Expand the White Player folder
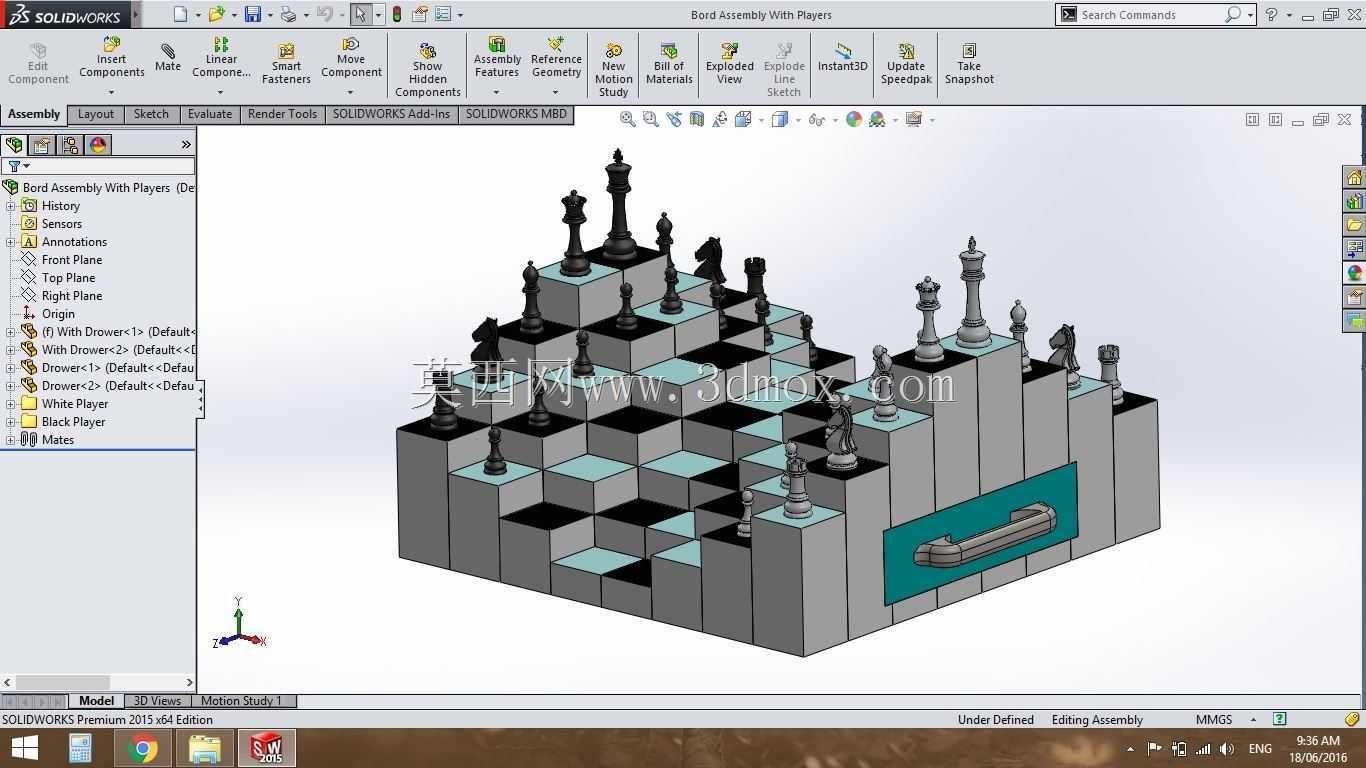Image resolution: width=1366 pixels, height=768 pixels. pos(11,404)
